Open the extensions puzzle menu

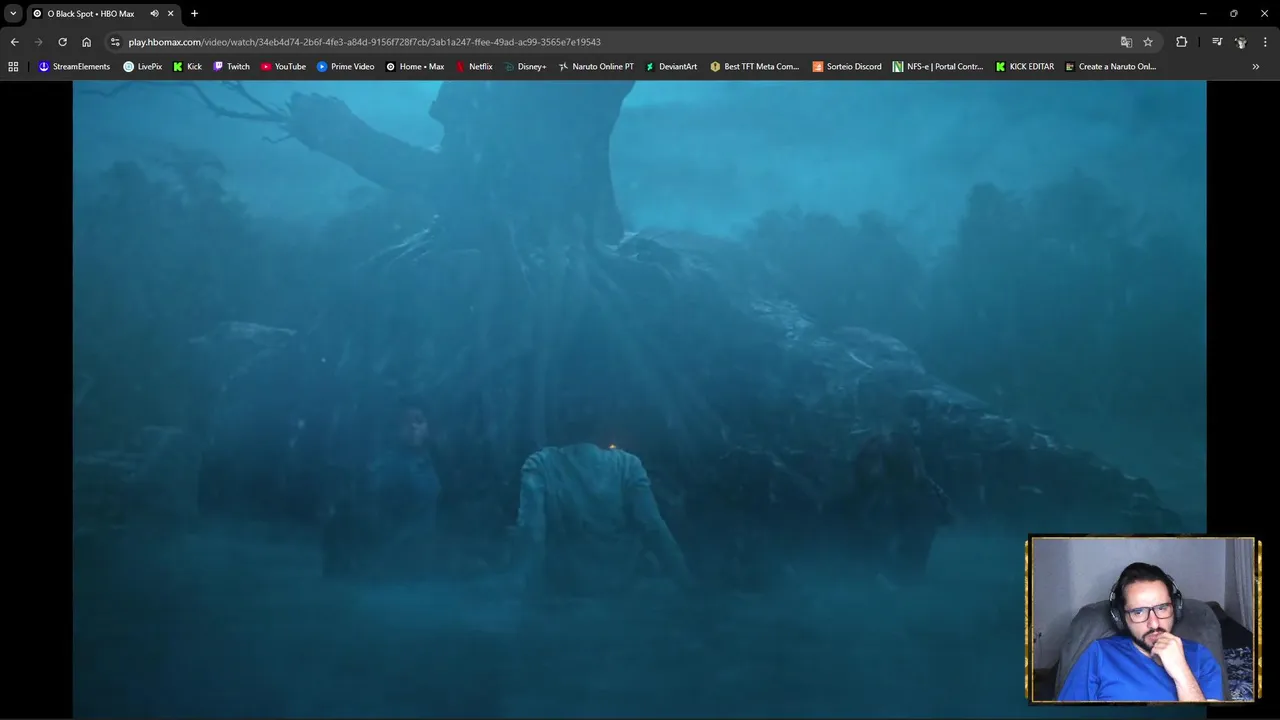point(1182,42)
